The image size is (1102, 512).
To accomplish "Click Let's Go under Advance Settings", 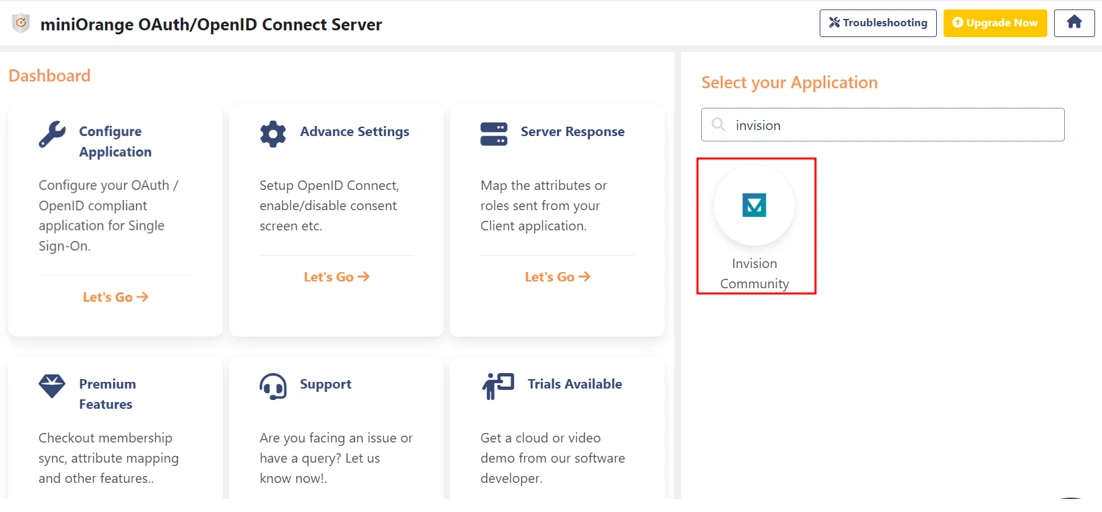I will (x=337, y=277).
